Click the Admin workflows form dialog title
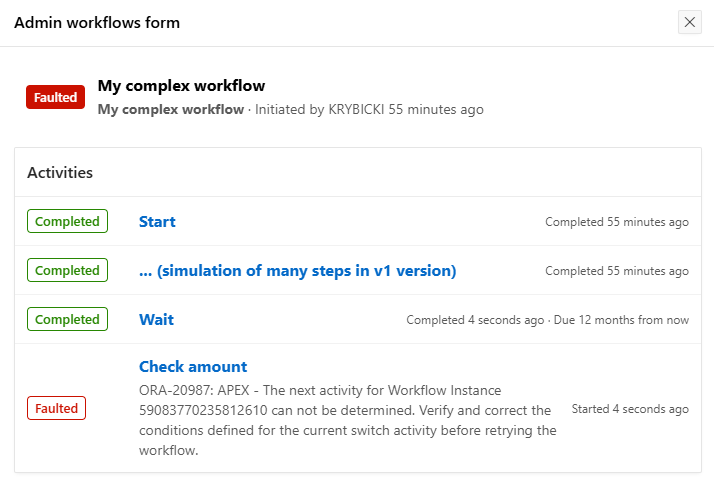Image resolution: width=714 pixels, height=477 pixels. click(97, 22)
